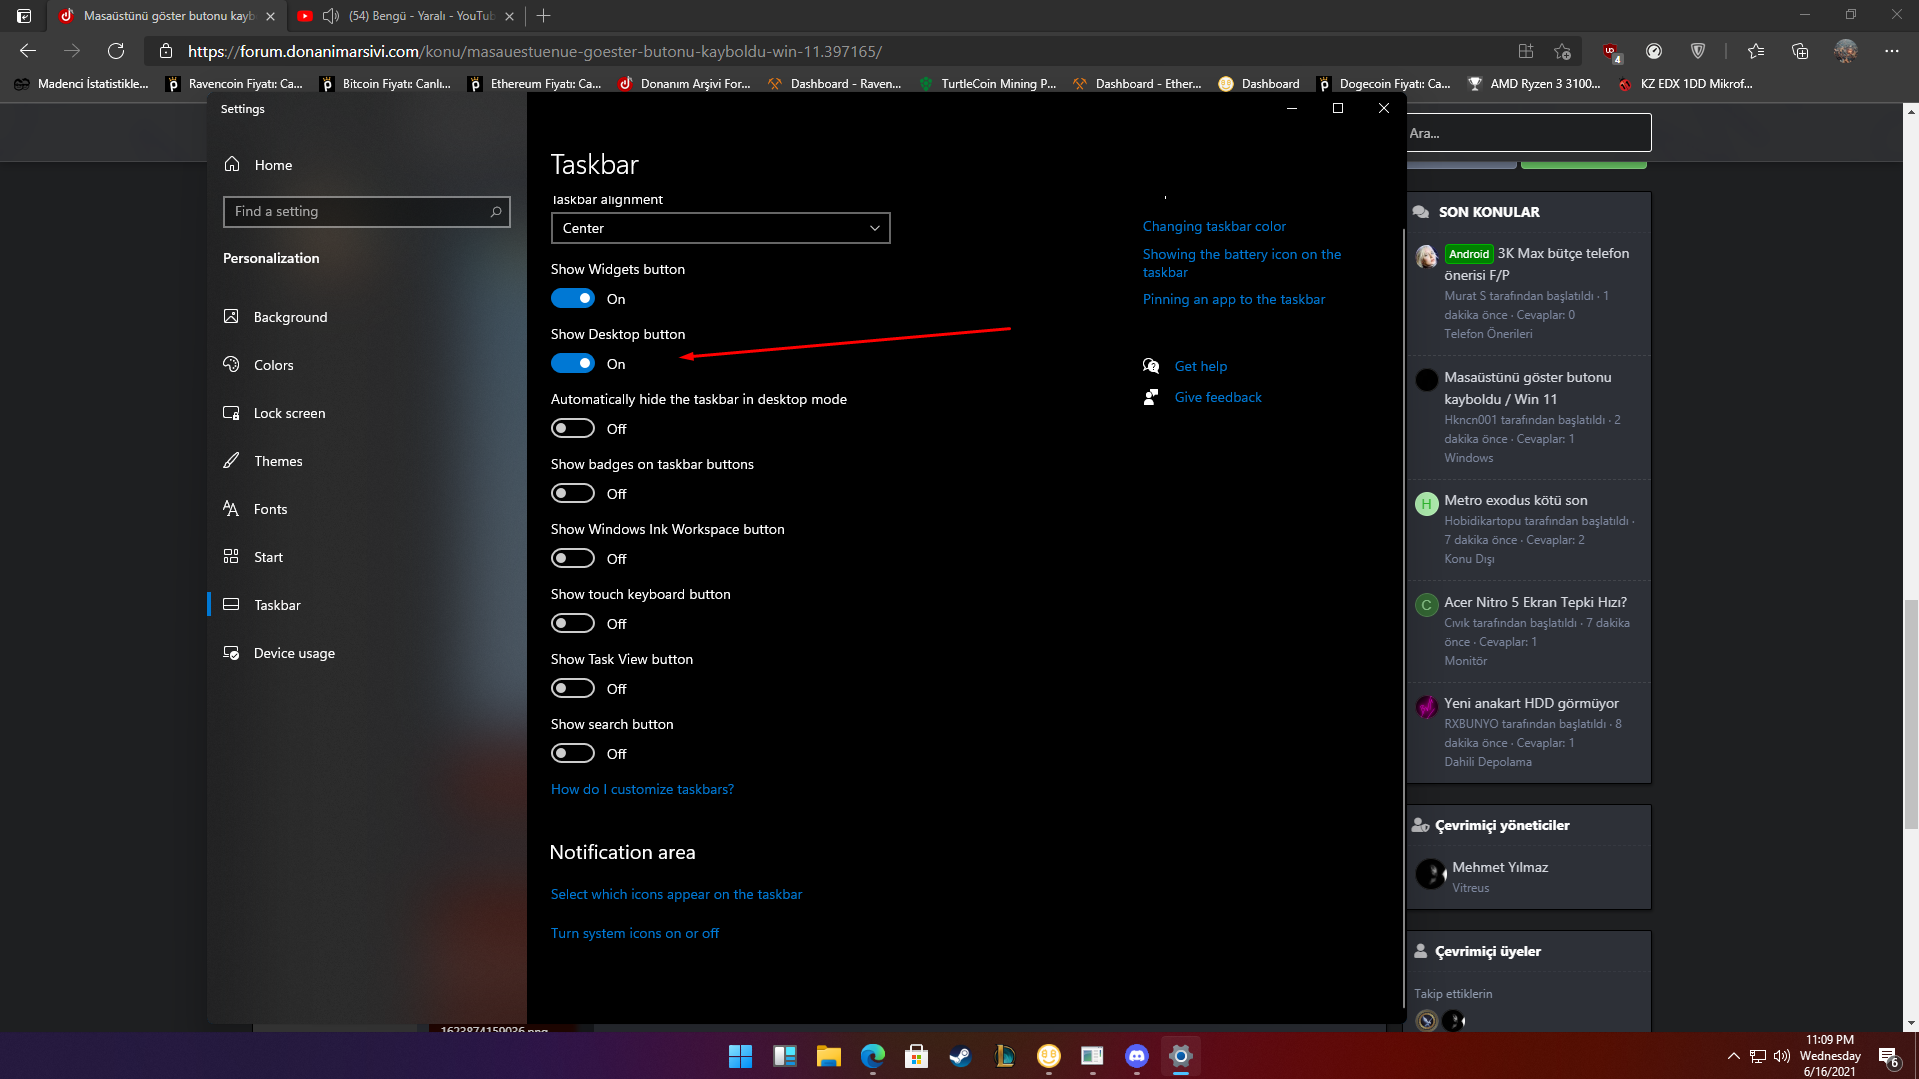
Task: Click the forum Ara search field
Action: tap(1529, 133)
